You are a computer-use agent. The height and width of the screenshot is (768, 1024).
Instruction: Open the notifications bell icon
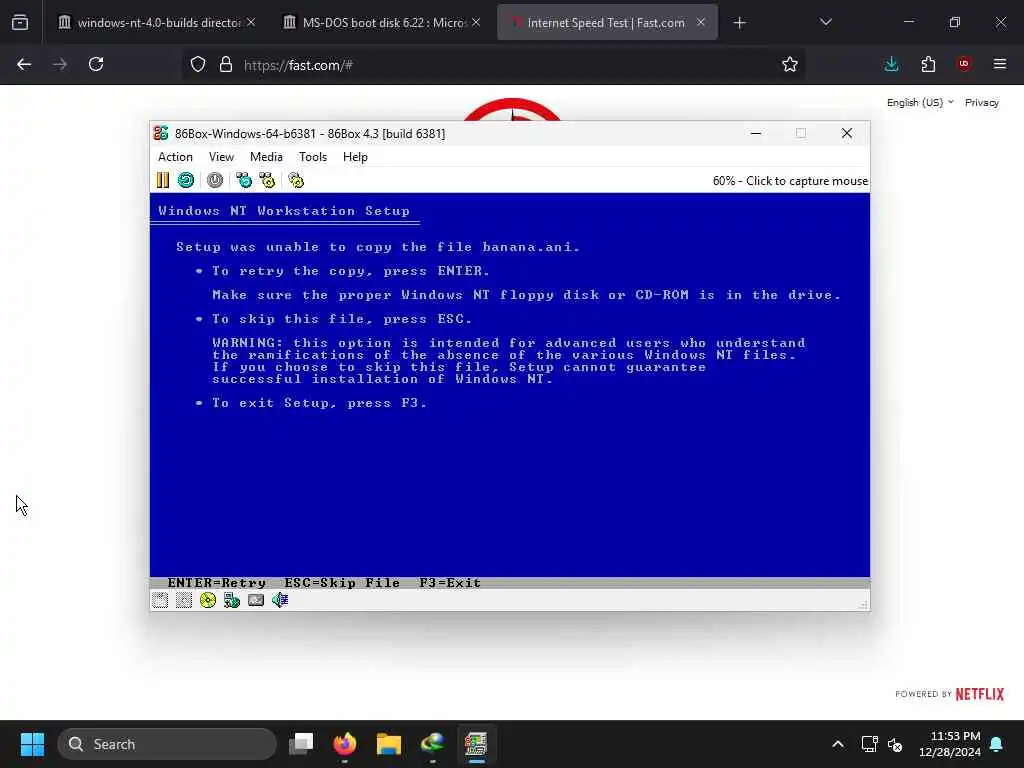997,744
